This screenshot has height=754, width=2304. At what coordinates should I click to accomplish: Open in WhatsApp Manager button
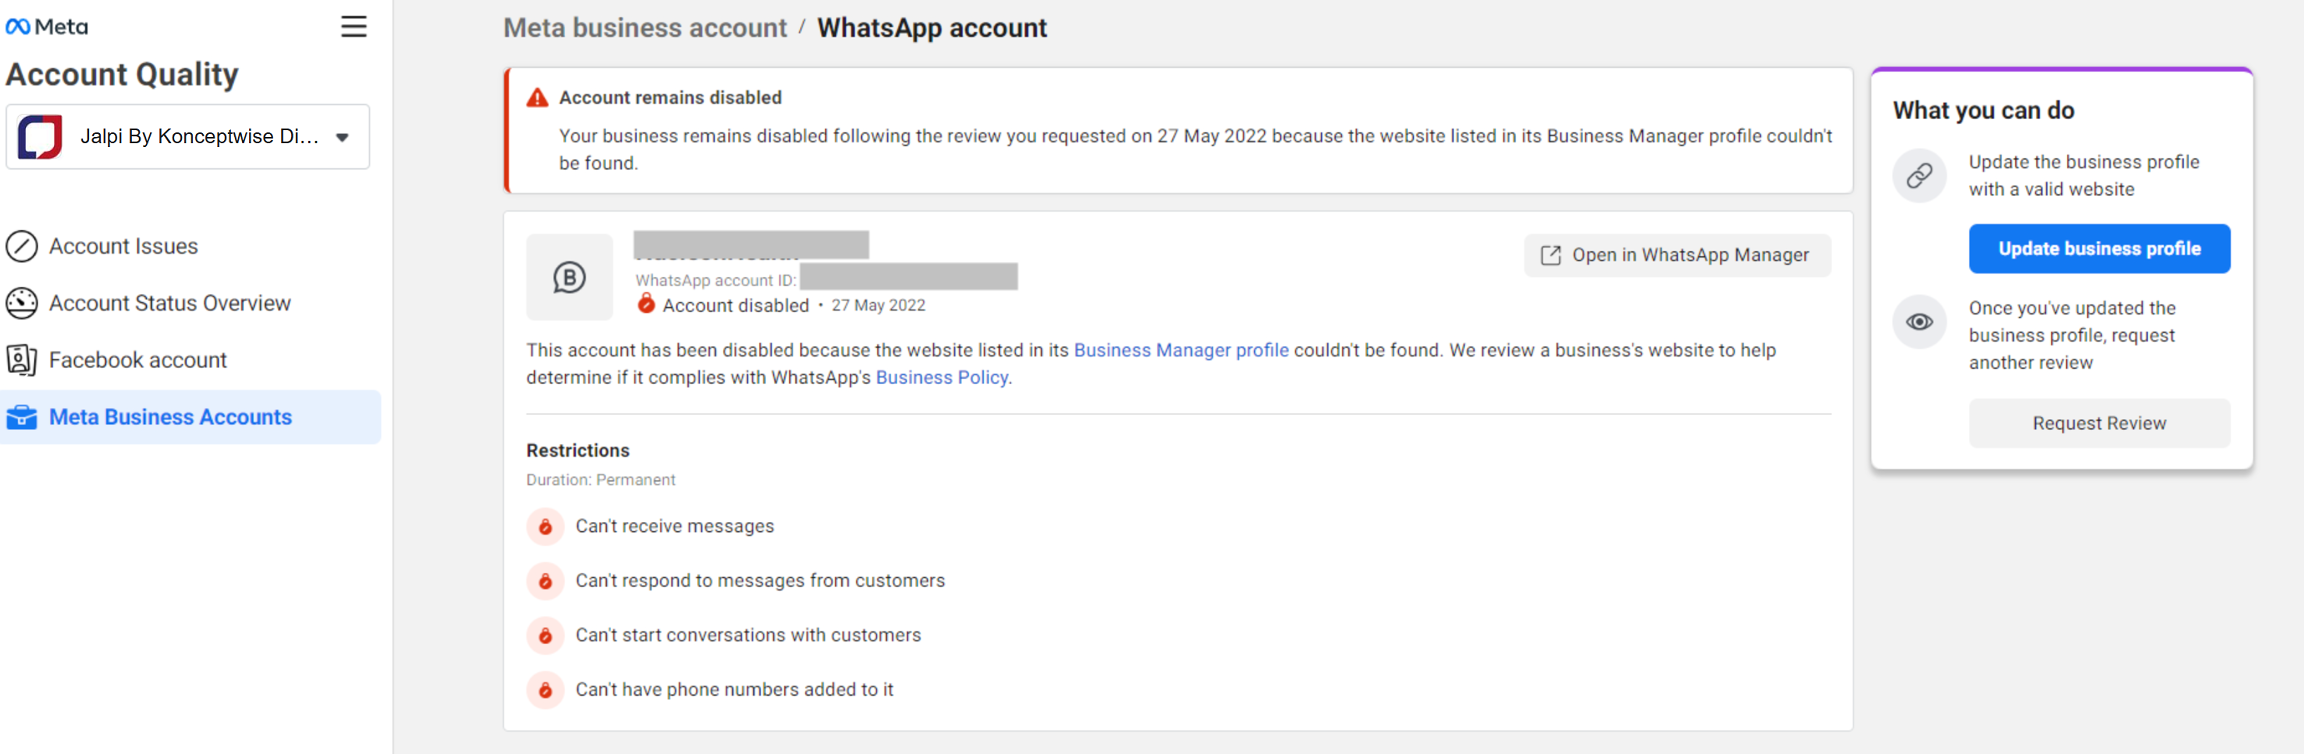[x=1677, y=255]
